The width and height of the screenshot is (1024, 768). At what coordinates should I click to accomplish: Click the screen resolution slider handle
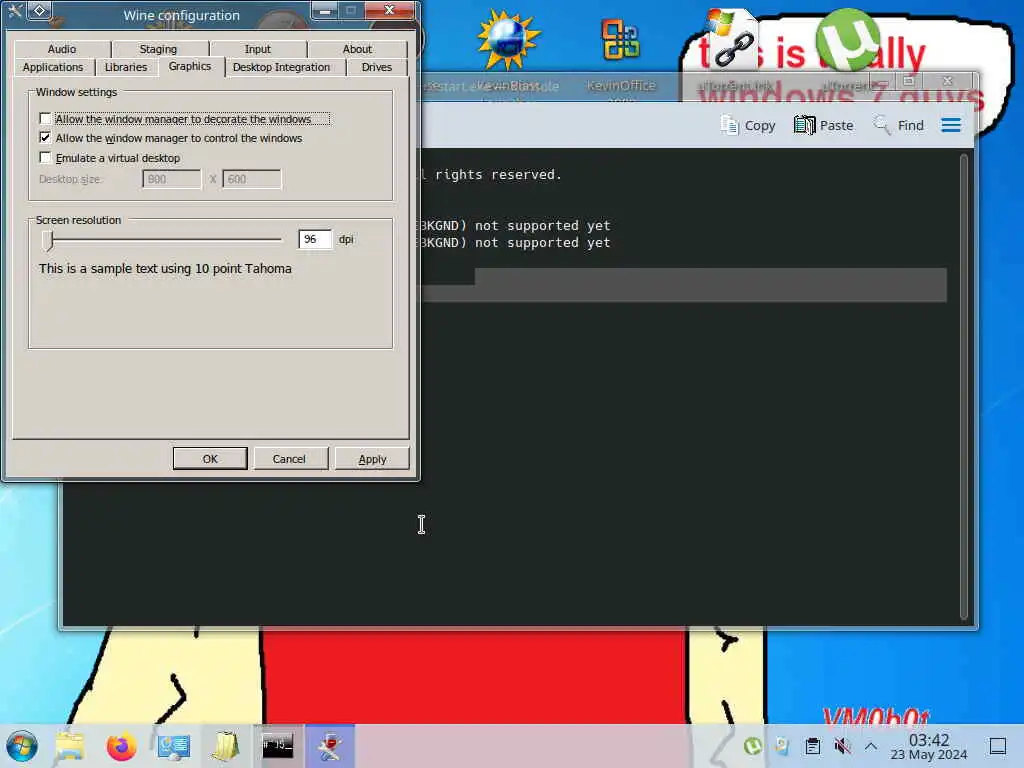(x=48, y=240)
